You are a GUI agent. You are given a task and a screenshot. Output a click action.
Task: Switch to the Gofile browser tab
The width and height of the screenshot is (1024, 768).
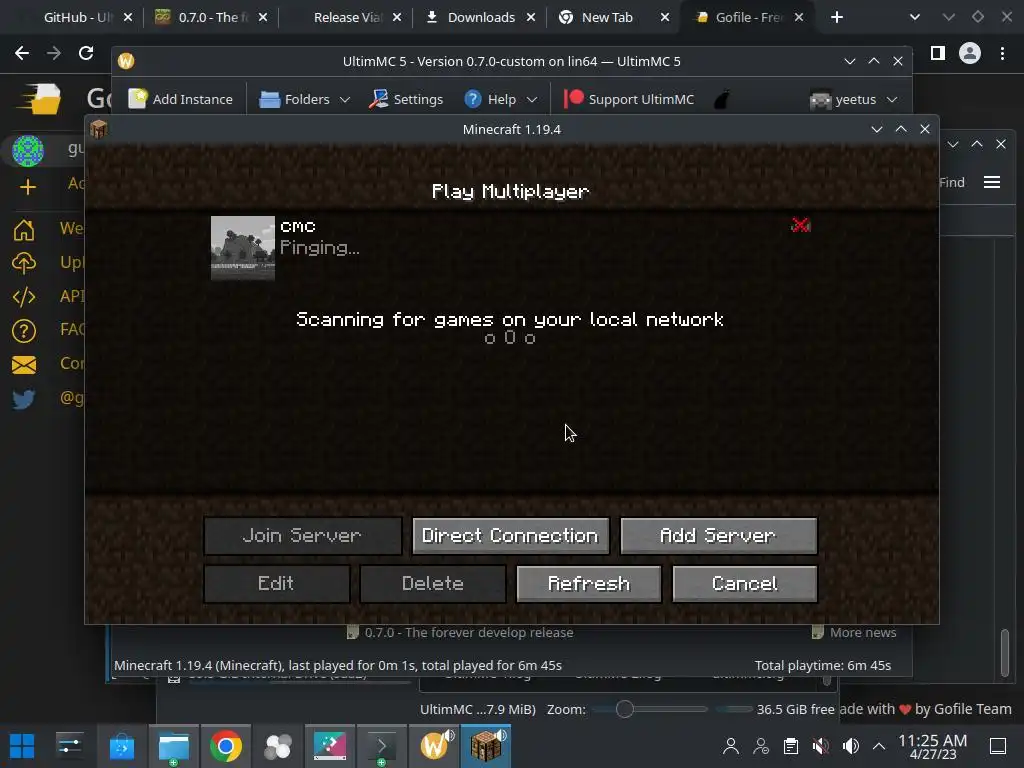point(748,18)
